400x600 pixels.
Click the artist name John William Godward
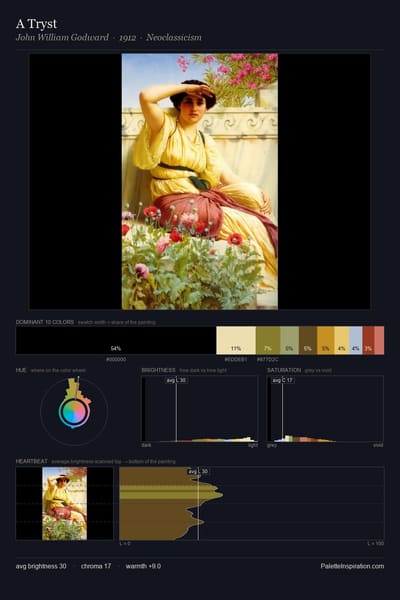pos(62,38)
